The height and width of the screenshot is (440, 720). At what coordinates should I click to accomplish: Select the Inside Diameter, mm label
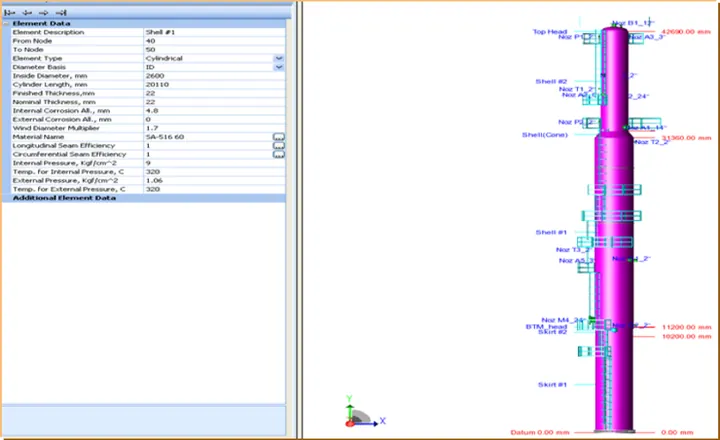pos(50,76)
